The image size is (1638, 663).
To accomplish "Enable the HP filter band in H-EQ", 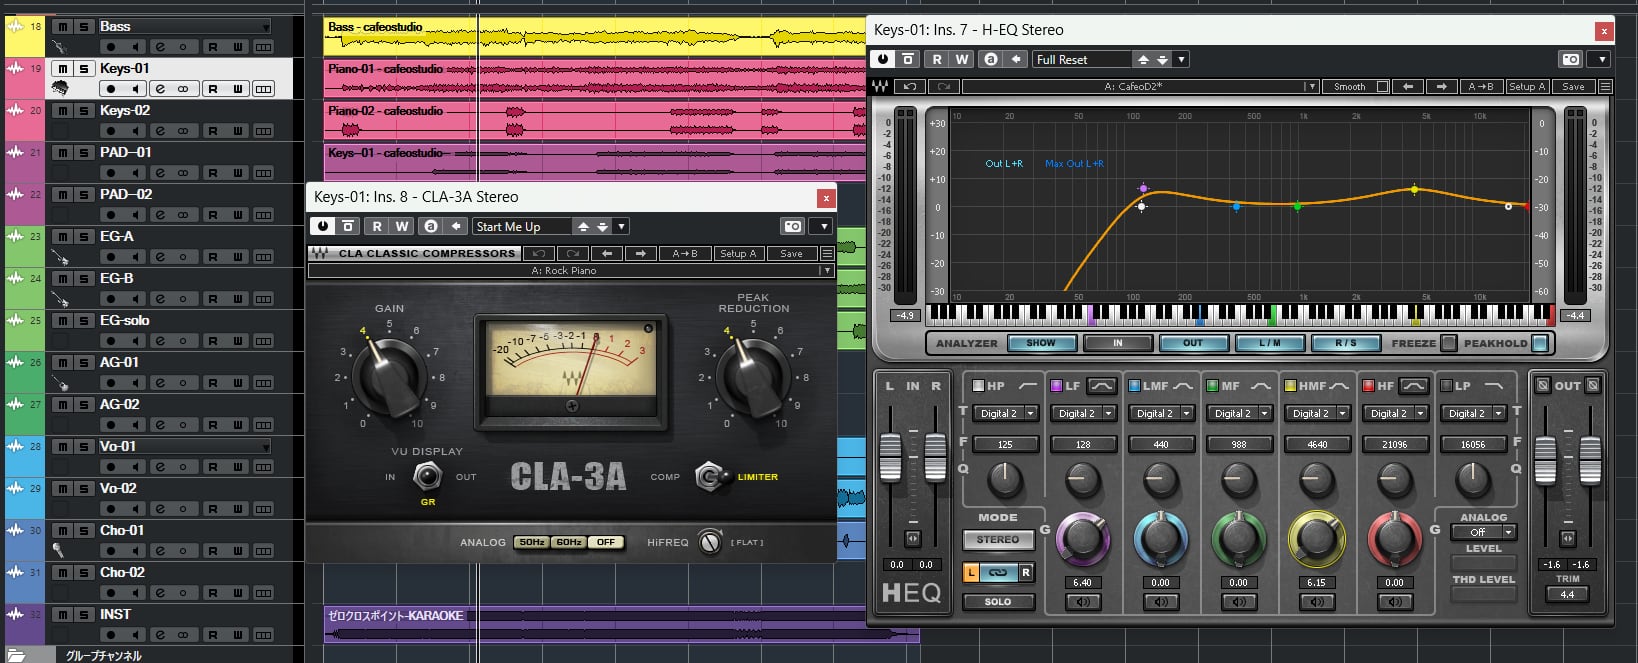I will (979, 386).
